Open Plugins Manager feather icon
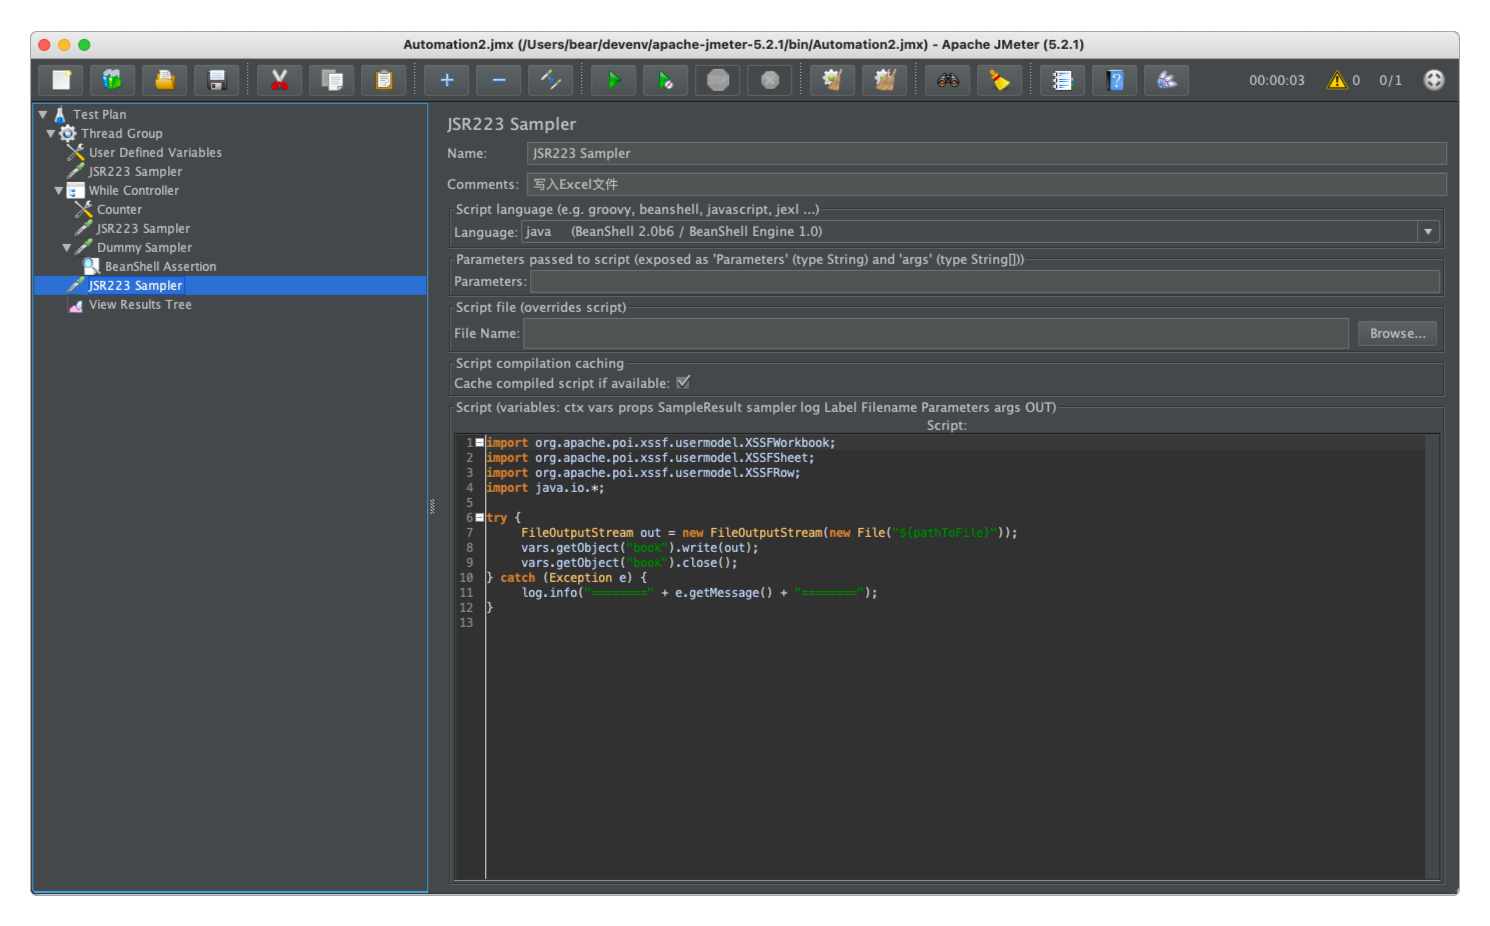The width and height of the screenshot is (1490, 926). 1167,80
